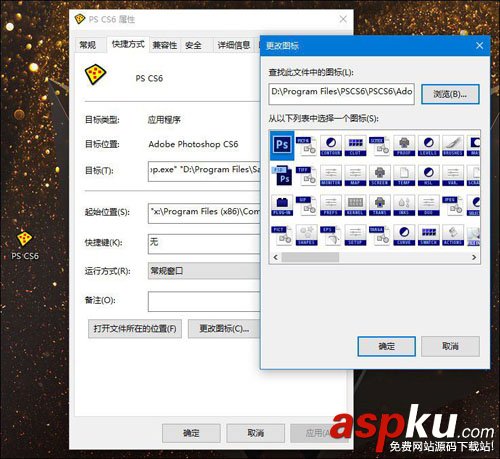
Task: Open the 运行方式 dropdown showing 常规窗口
Action: (204, 271)
